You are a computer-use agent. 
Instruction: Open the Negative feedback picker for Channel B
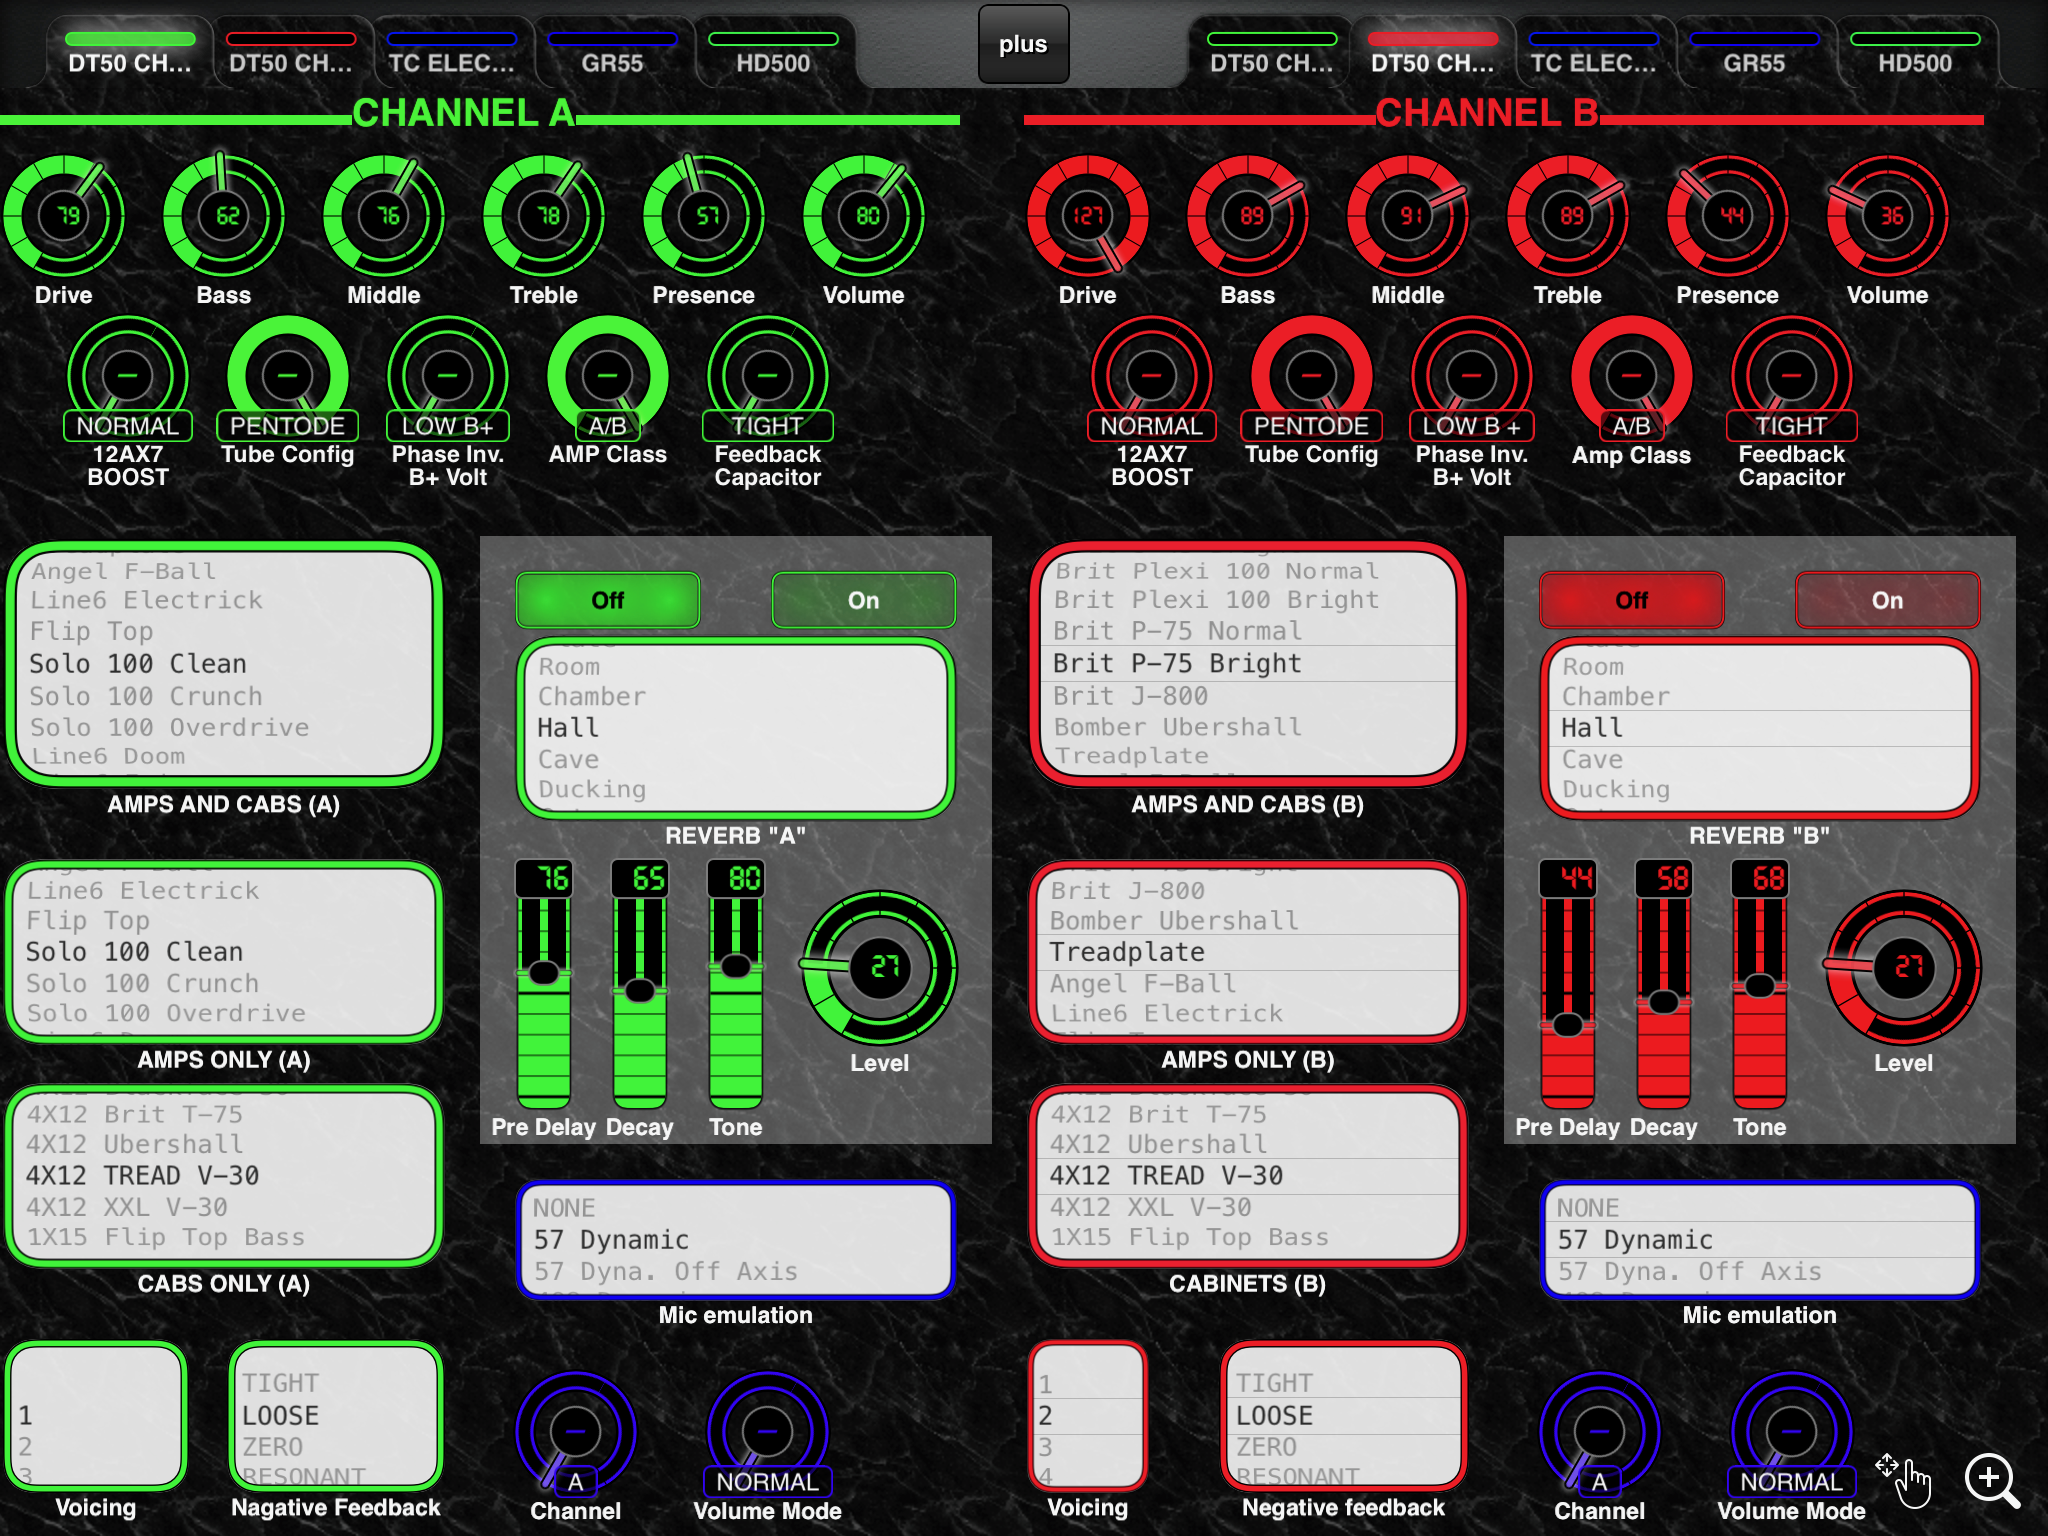pyautogui.click(x=1344, y=1416)
